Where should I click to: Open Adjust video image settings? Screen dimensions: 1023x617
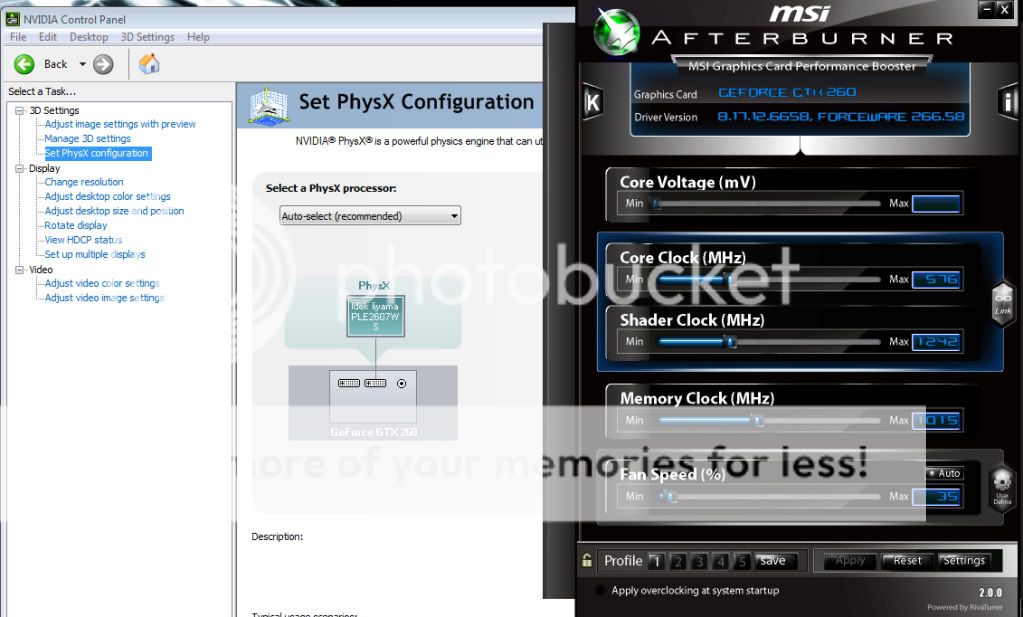click(x=104, y=297)
